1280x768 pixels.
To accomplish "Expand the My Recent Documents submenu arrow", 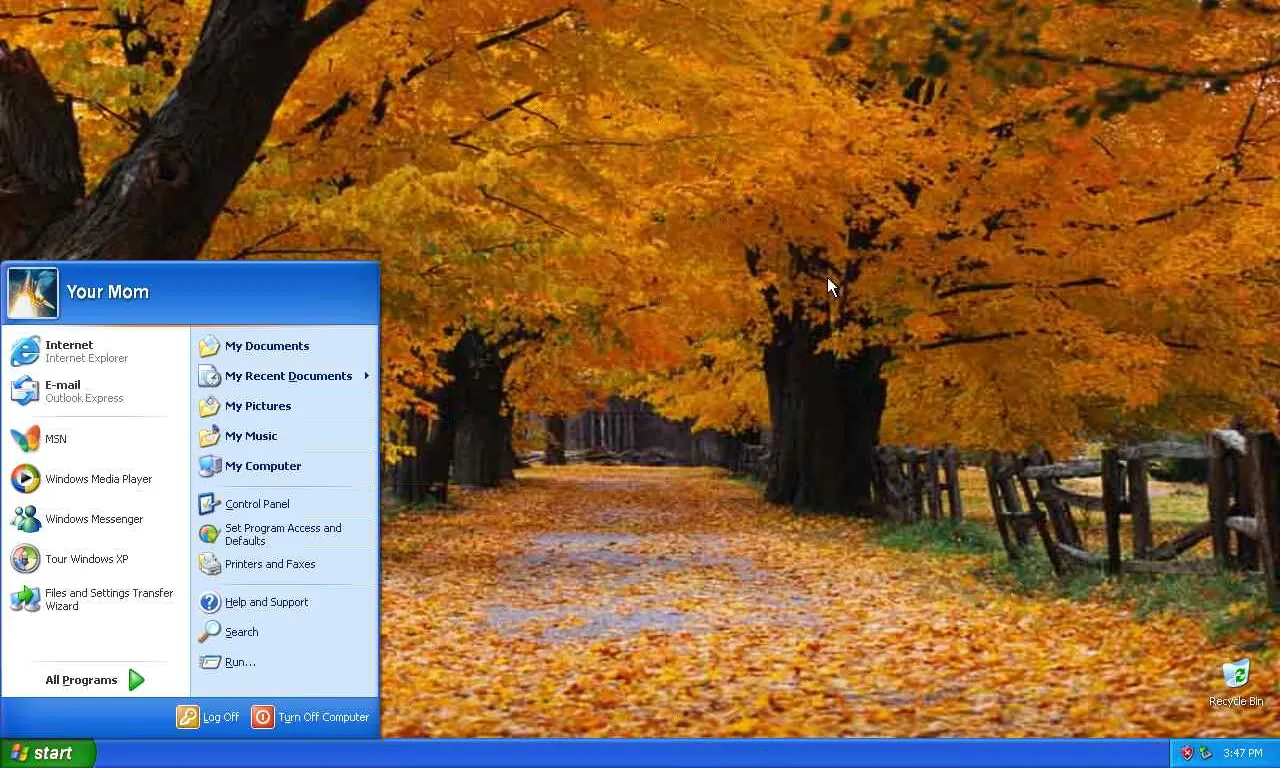I will [x=367, y=376].
